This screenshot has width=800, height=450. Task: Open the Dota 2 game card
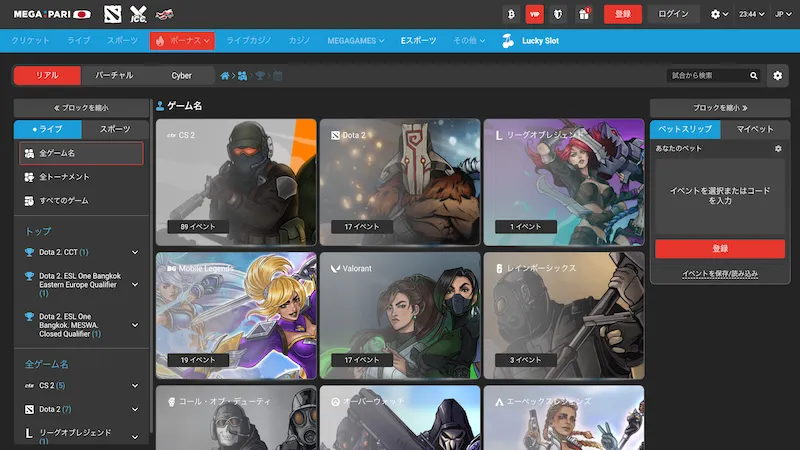click(400, 182)
